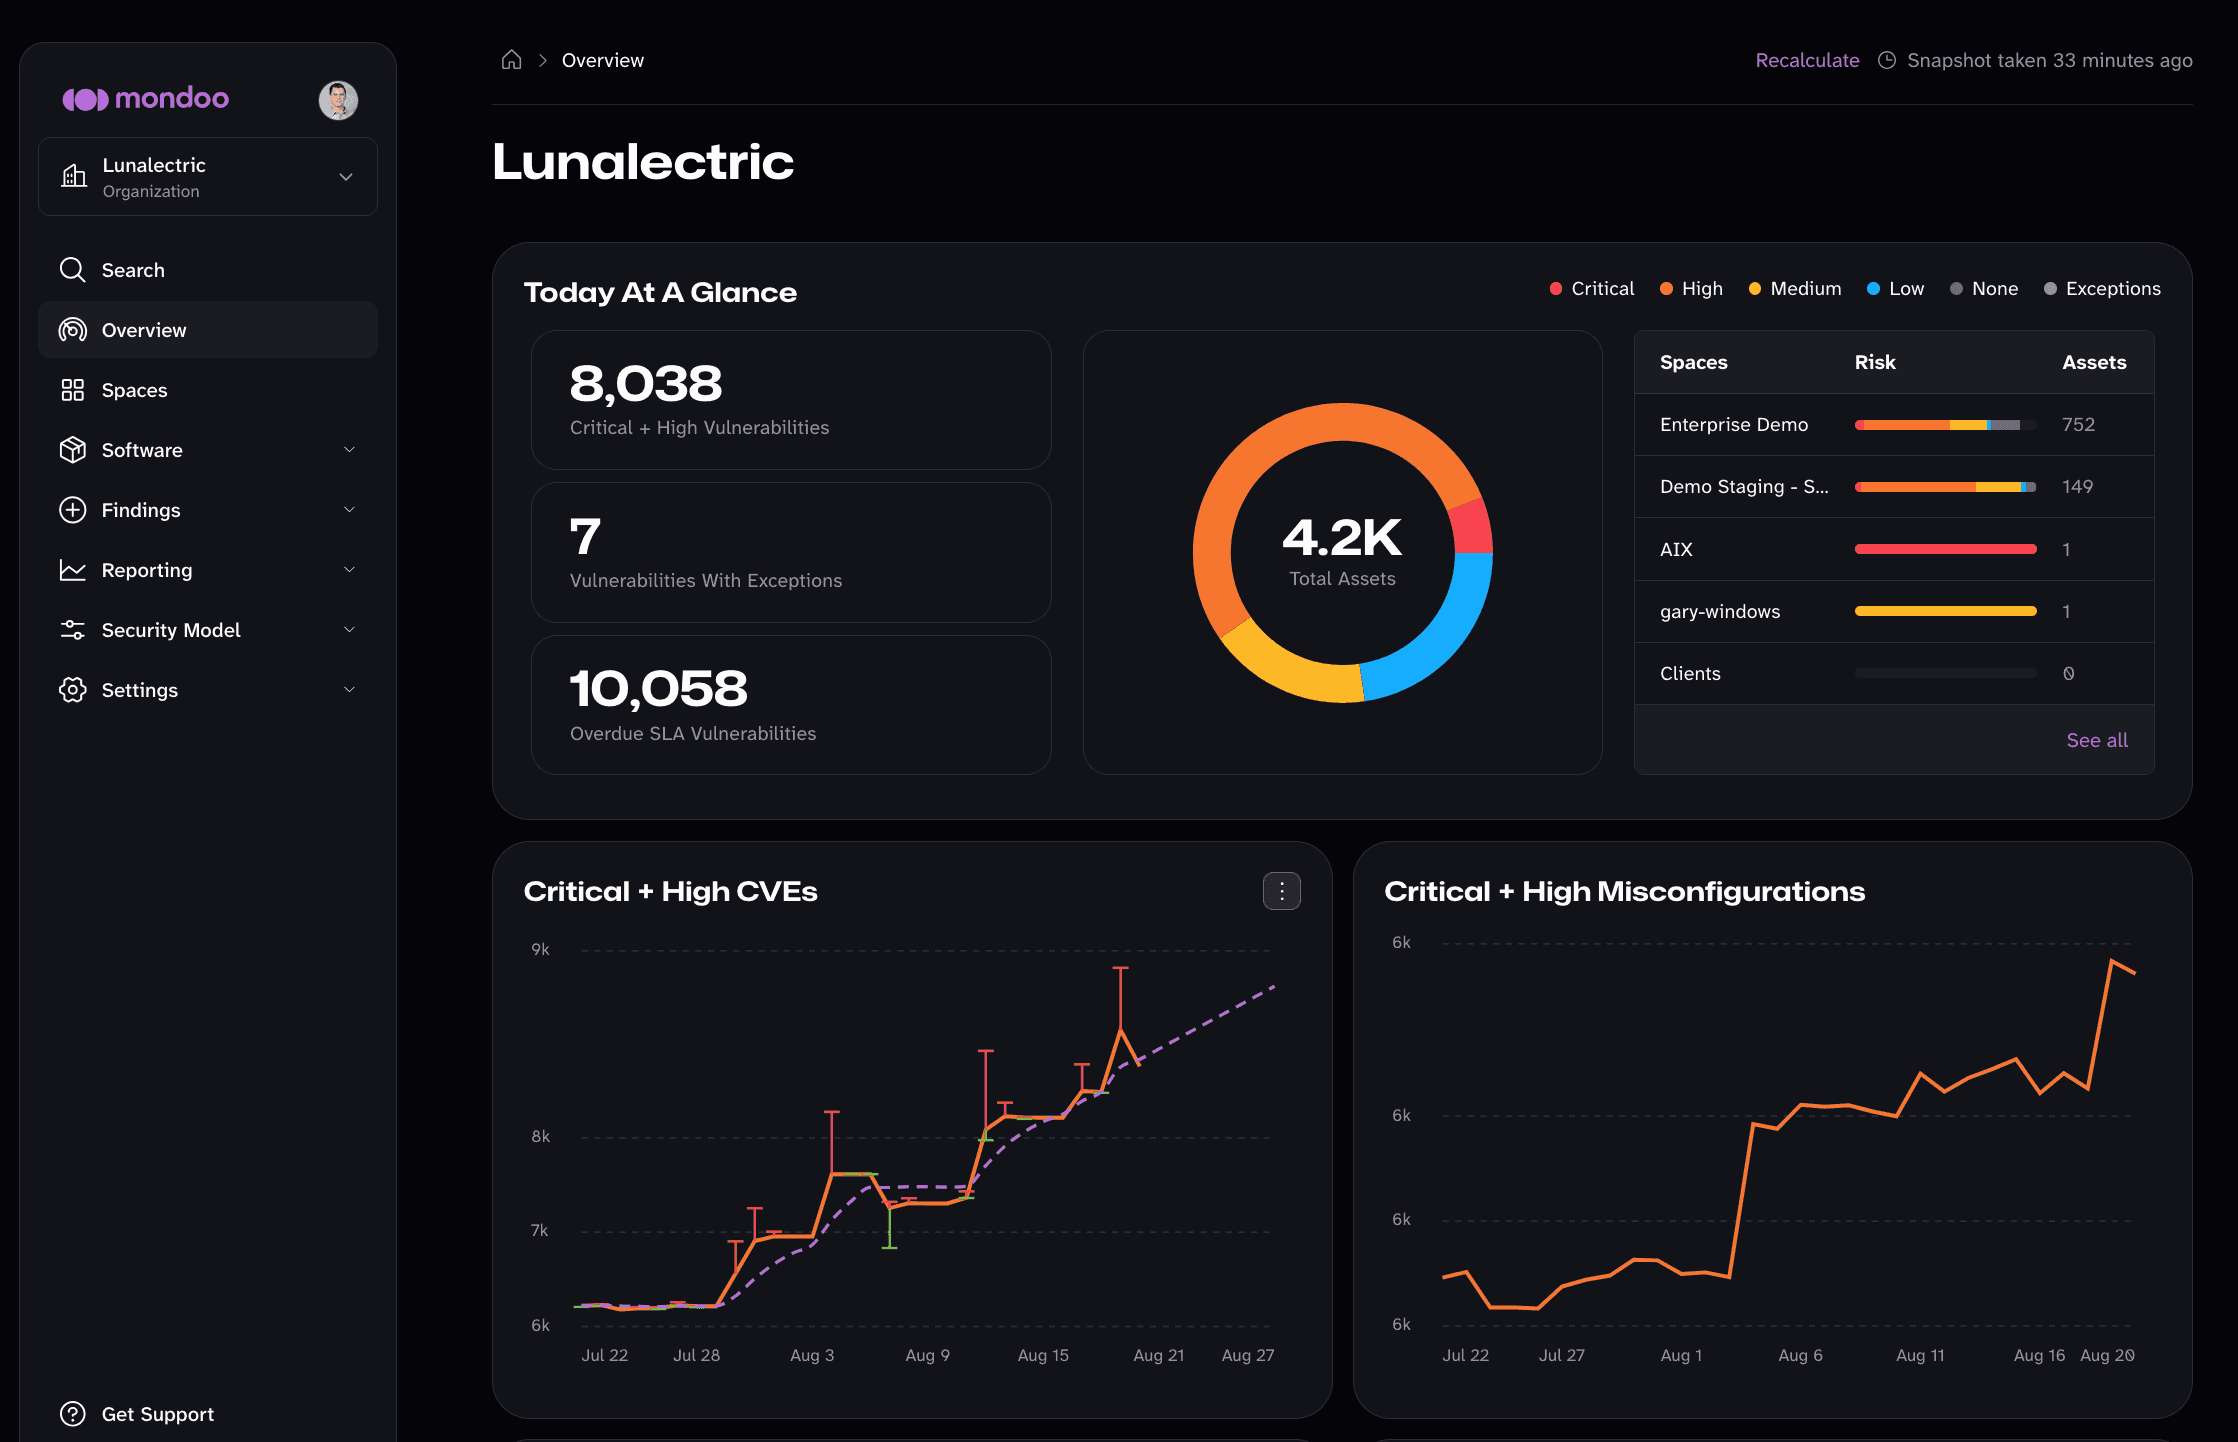Open the 10,058 Overdue SLA Vulnerabilities card
The width and height of the screenshot is (2238, 1442).
tap(791, 705)
